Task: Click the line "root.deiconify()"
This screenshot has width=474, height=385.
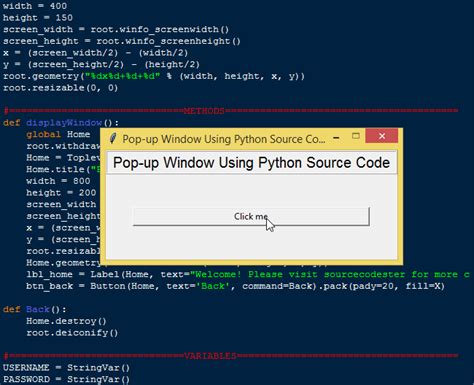Action: point(72,333)
